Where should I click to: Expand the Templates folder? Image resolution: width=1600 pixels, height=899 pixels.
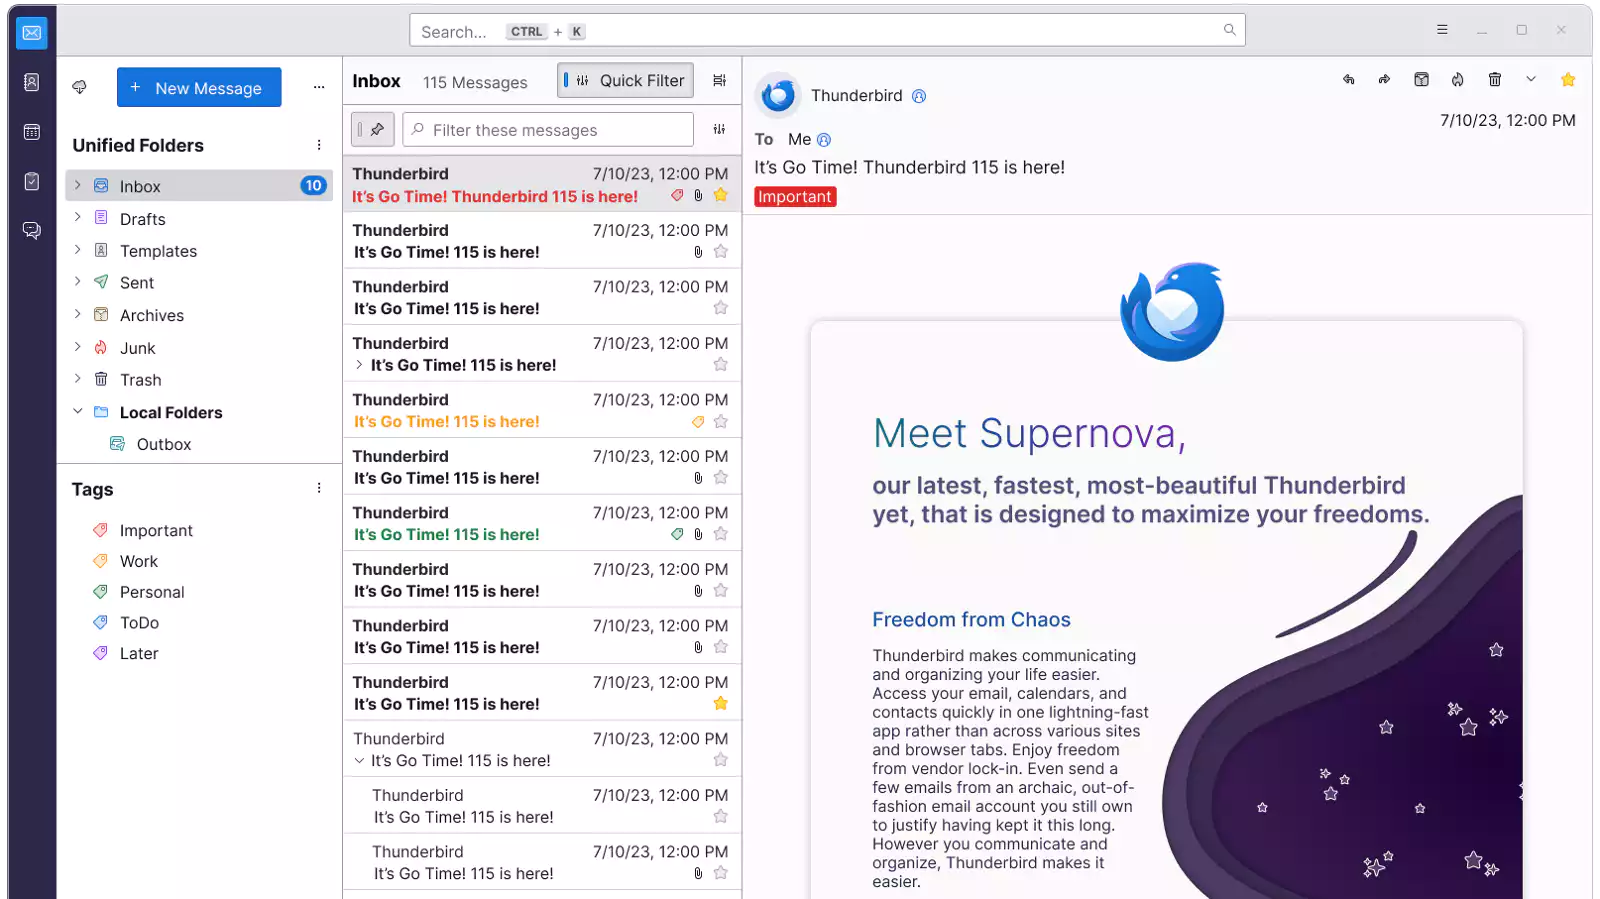pos(78,250)
